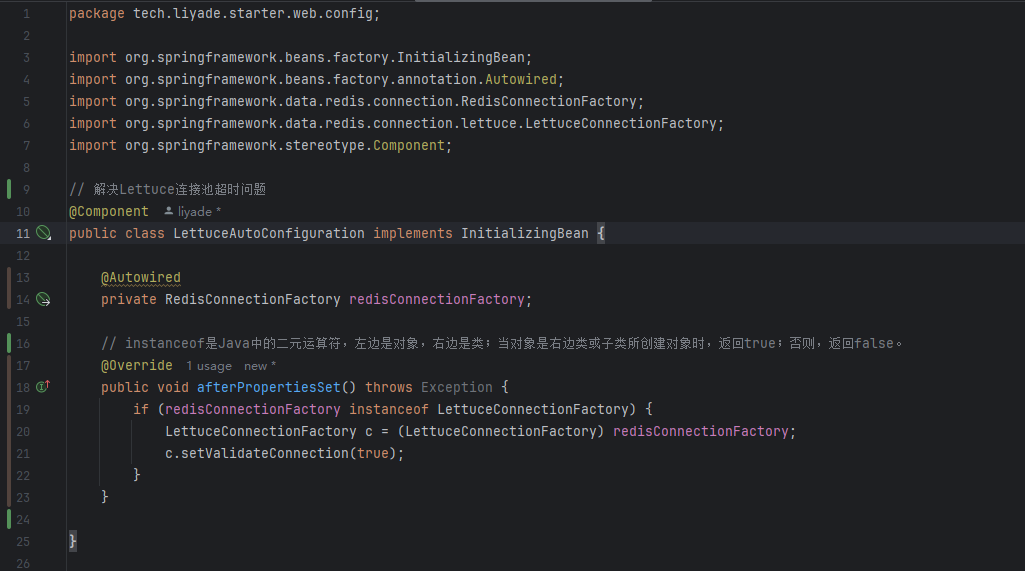1025x571 pixels.
Task: Click the Spring bean gutter icon beside the class declaration
Action: pos(43,233)
